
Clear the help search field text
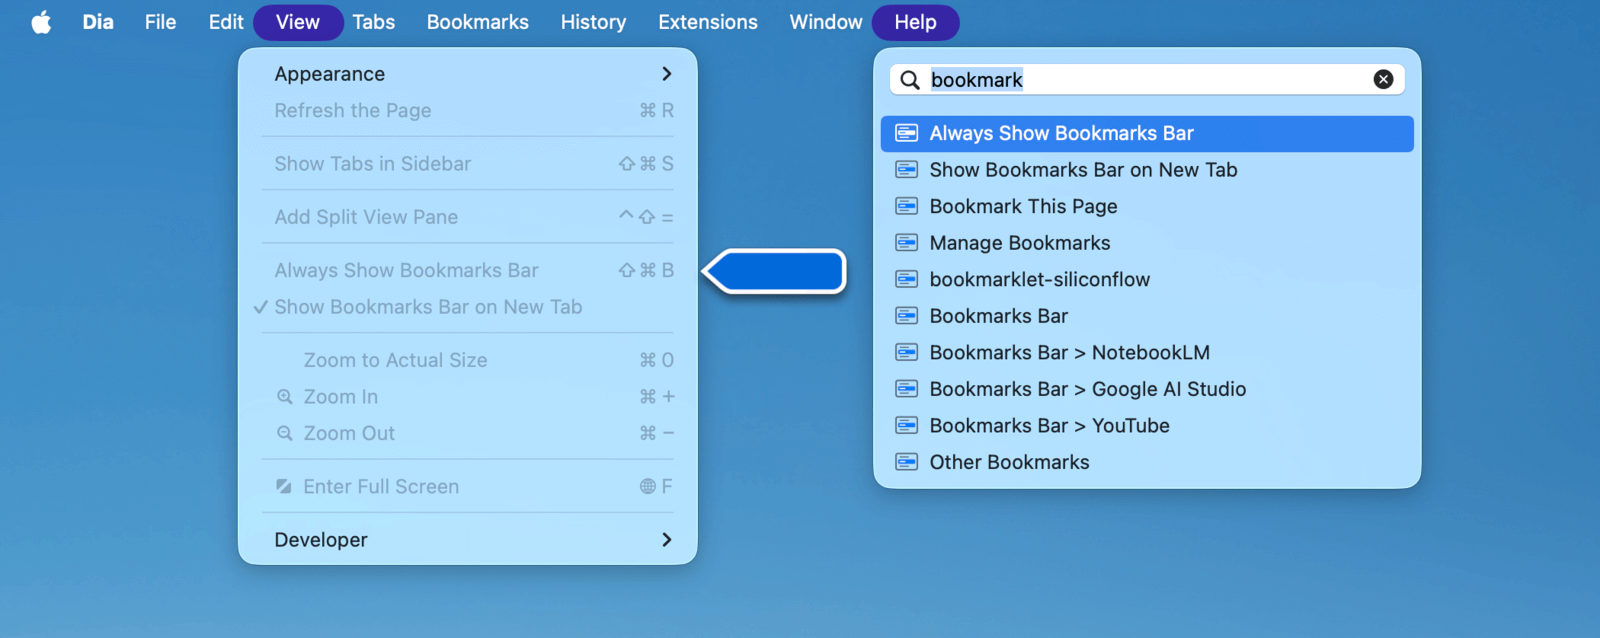click(x=1383, y=80)
